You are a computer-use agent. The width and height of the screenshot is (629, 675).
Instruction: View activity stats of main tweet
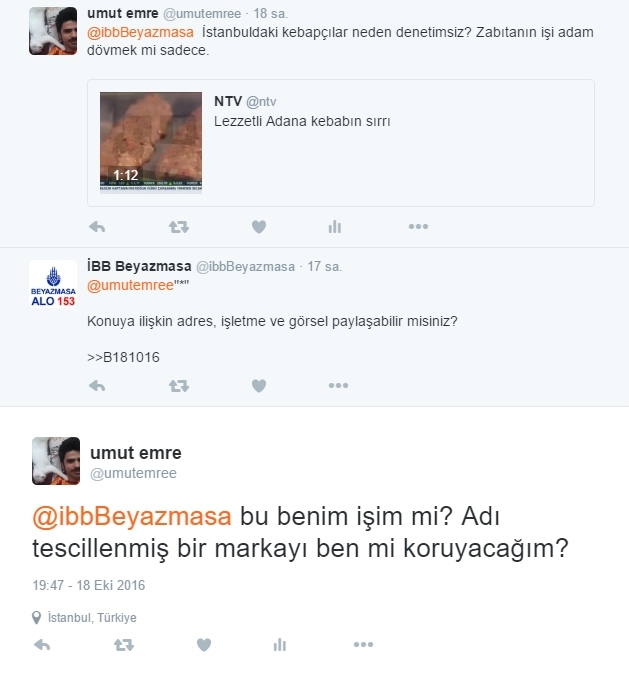pos(280,645)
